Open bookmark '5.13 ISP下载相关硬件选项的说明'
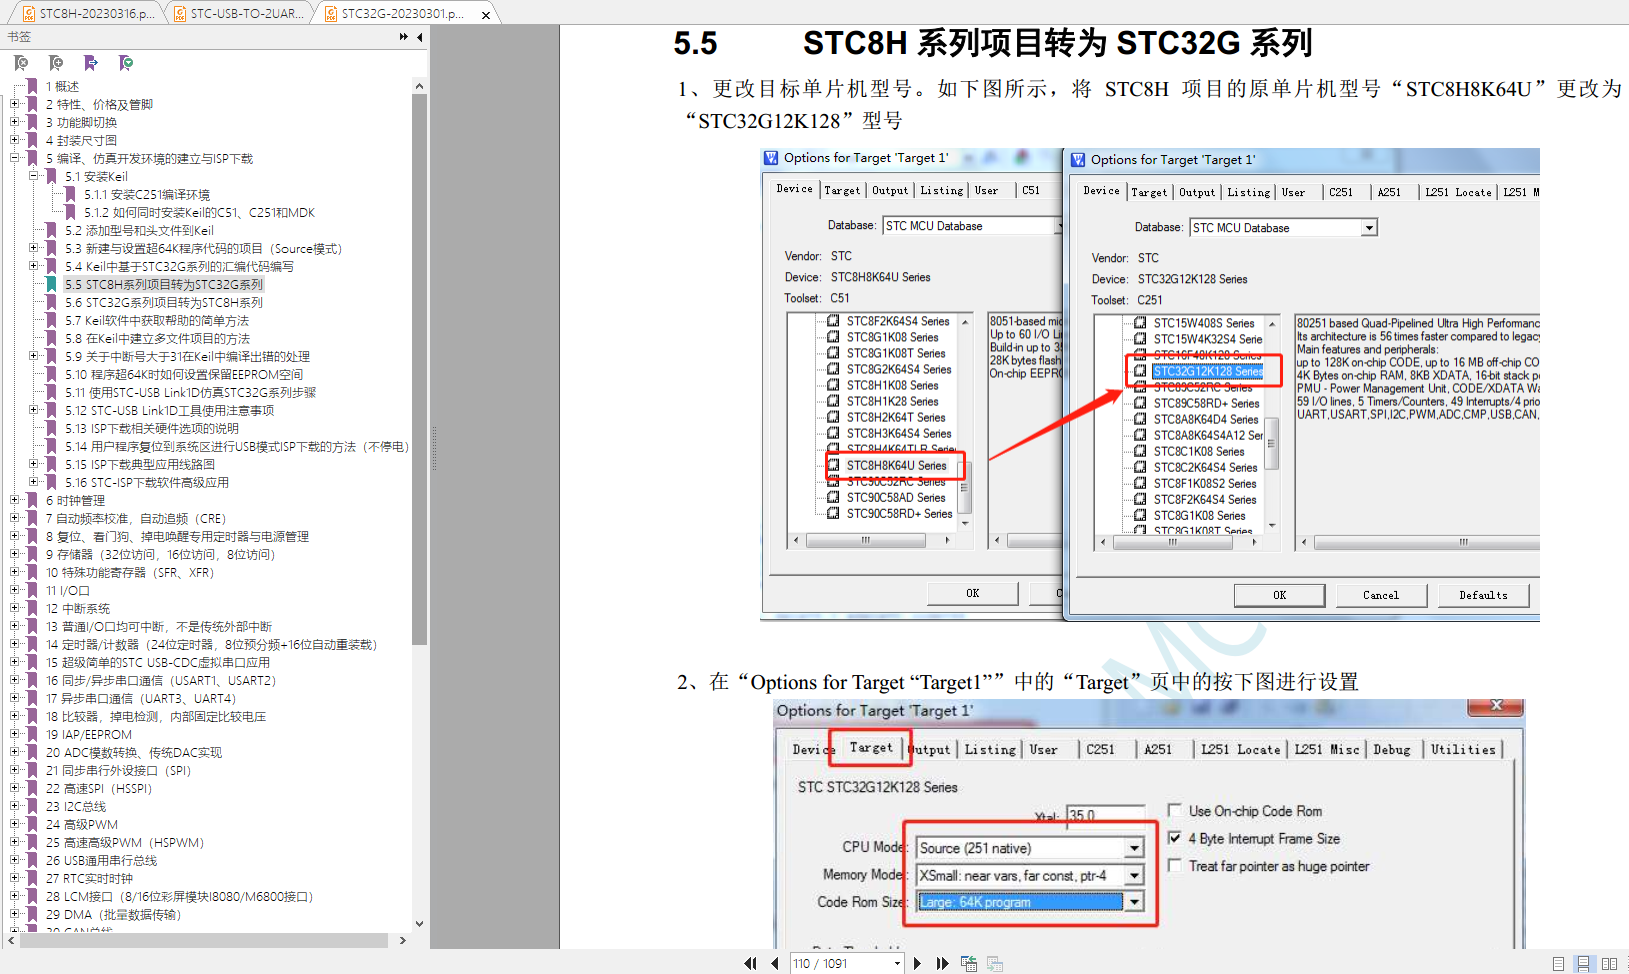This screenshot has height=974, width=1629. (152, 428)
